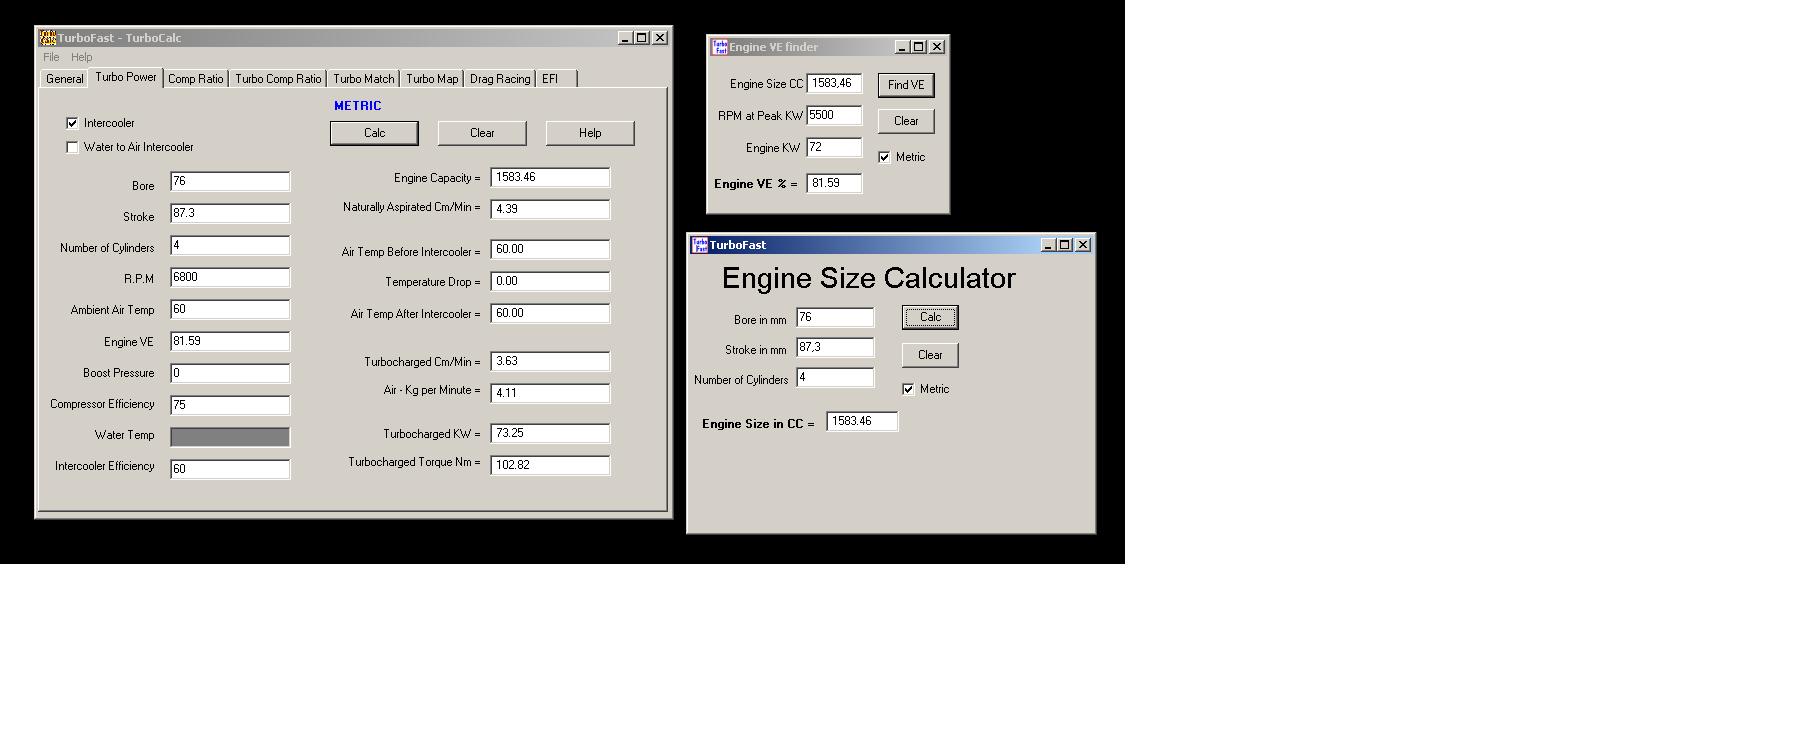
Task: Click Engine Size CC field in VE finder
Action: click(834, 83)
